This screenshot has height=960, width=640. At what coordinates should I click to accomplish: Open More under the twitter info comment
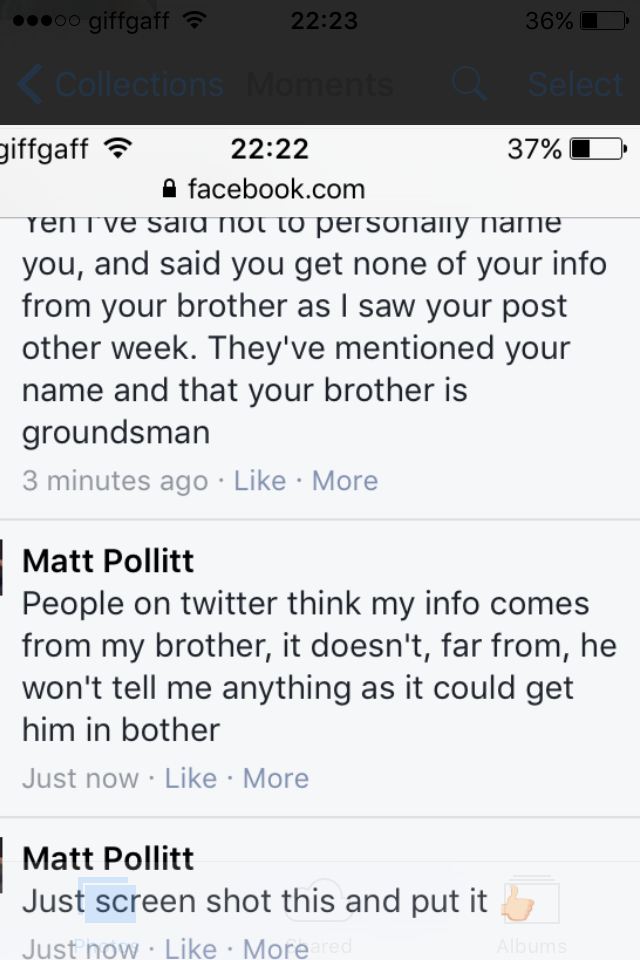point(276,778)
